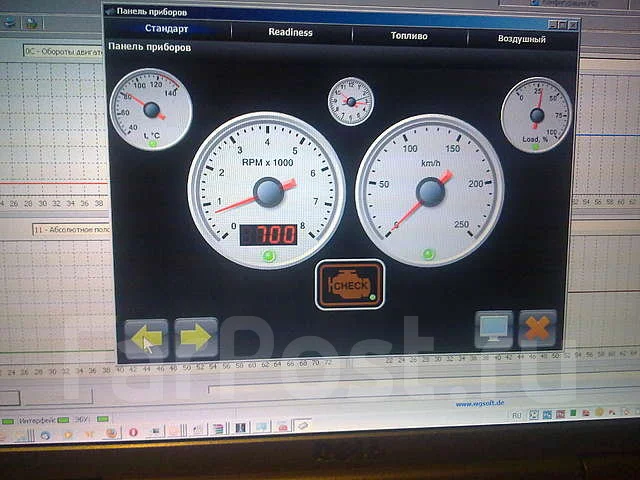Toggle the green LED under Load gauge
640x480 pixels.
535,147
